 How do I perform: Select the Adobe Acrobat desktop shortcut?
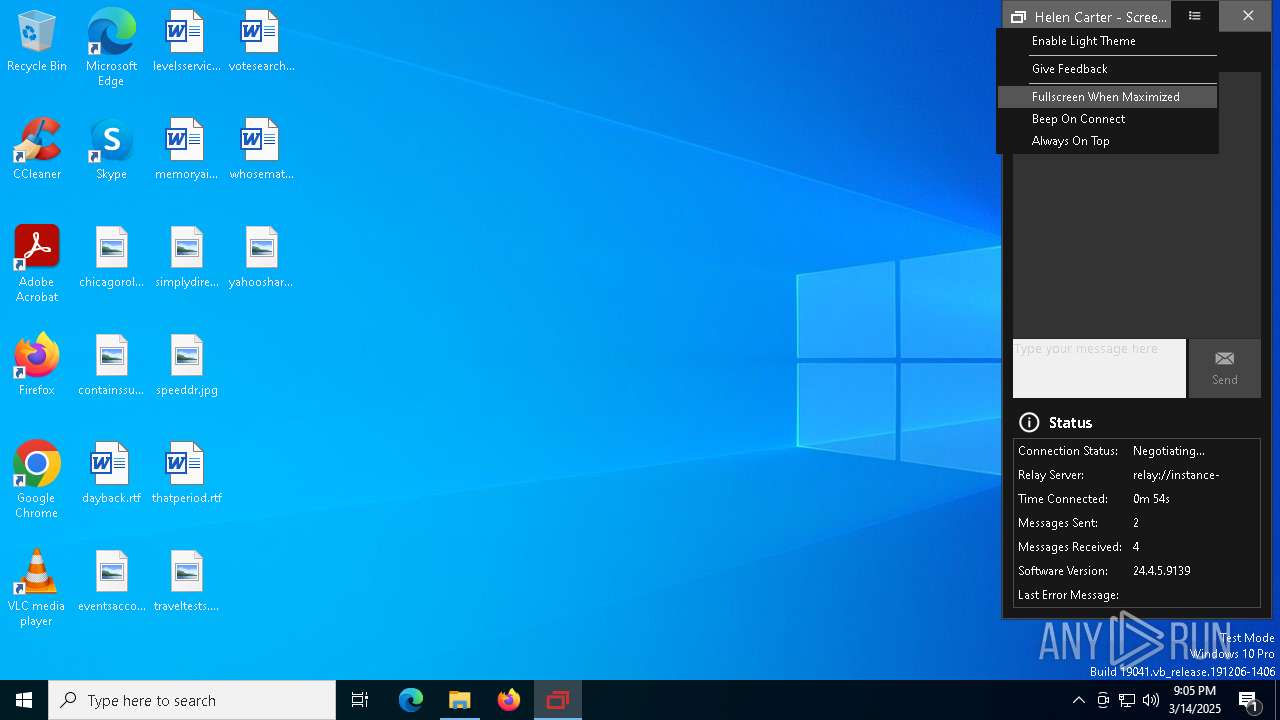pos(37,263)
